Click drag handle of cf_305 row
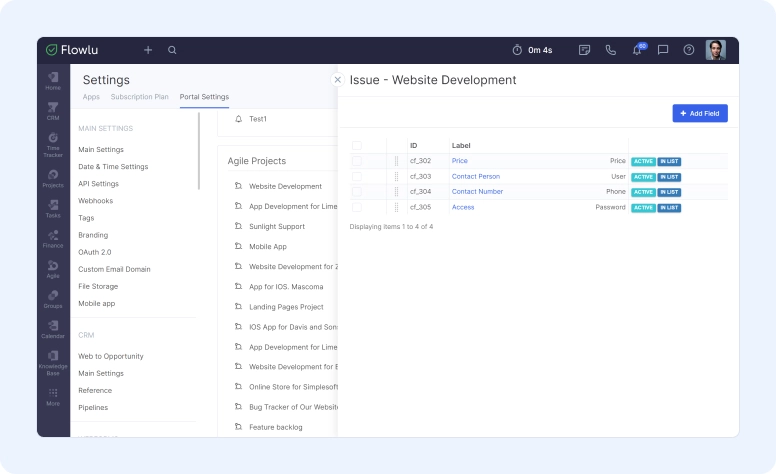 (x=396, y=207)
